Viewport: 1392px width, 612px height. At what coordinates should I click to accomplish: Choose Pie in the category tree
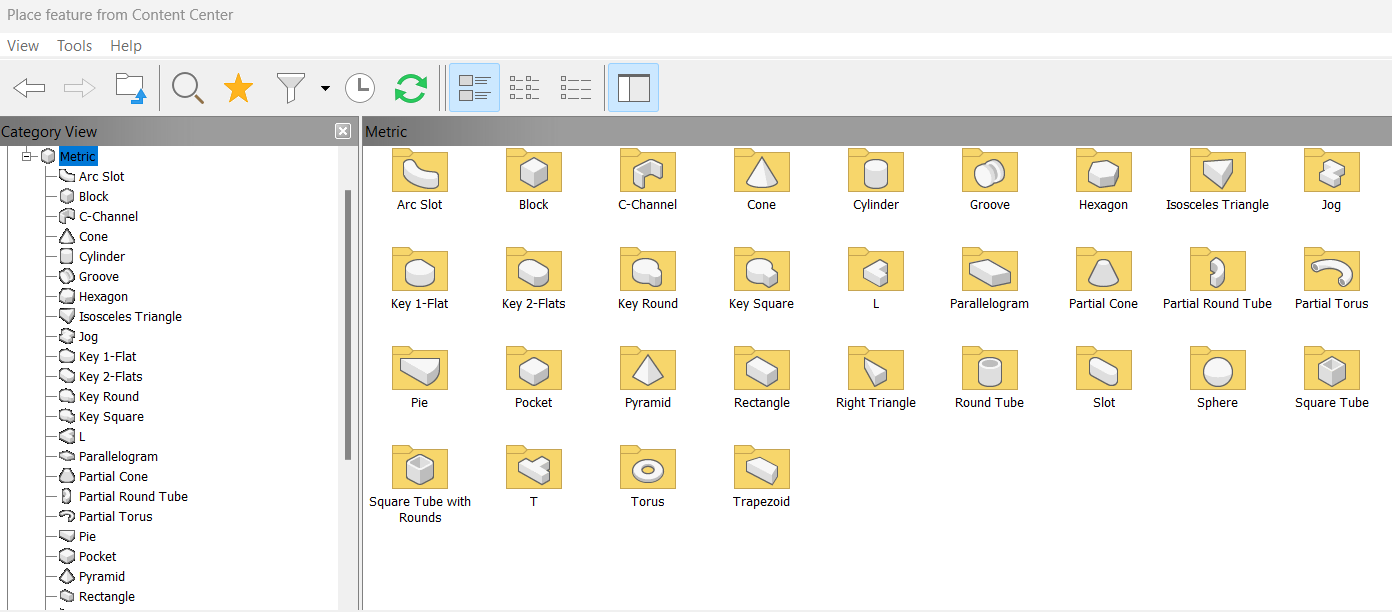coord(88,536)
